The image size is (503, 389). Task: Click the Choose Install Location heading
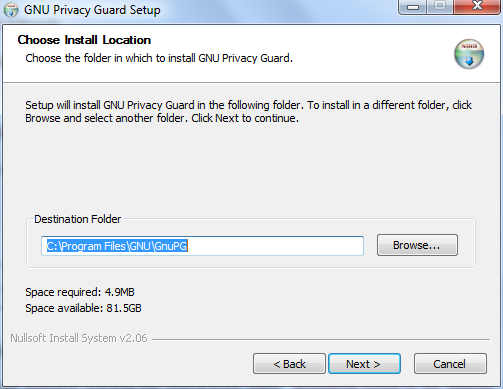pyautogui.click(x=84, y=40)
